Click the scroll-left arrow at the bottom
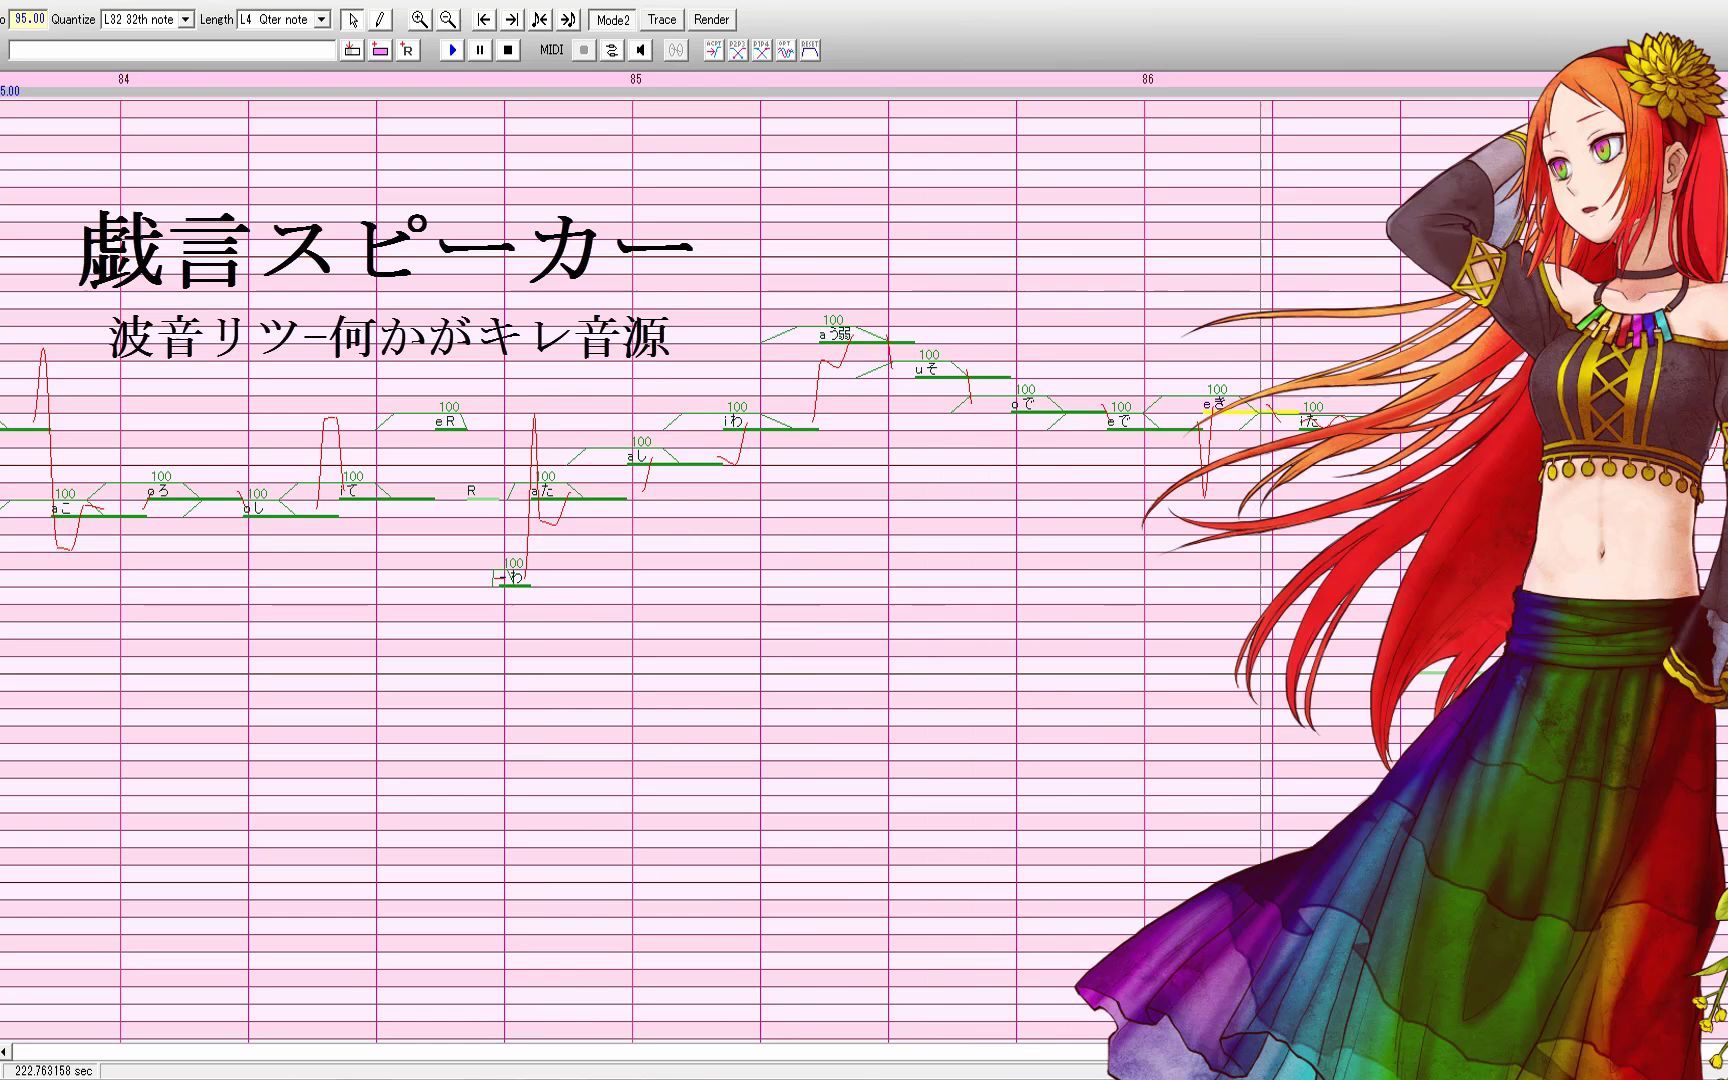 coord(5,1051)
